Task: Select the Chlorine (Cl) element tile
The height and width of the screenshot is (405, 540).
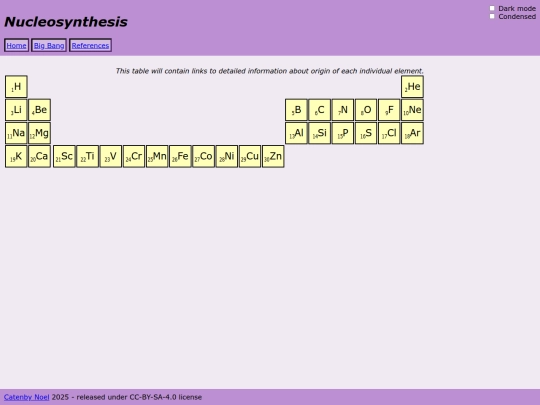Action: [389, 133]
